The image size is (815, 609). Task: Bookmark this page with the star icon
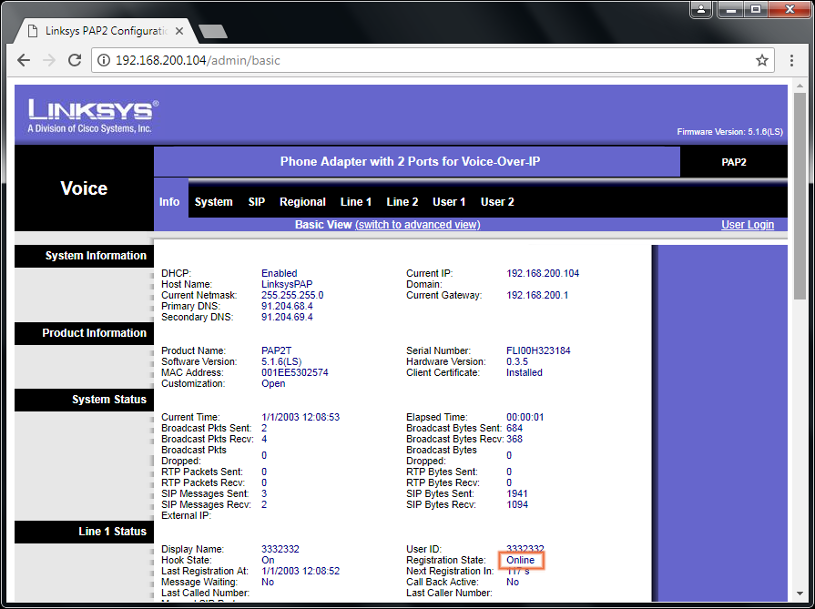tap(762, 60)
